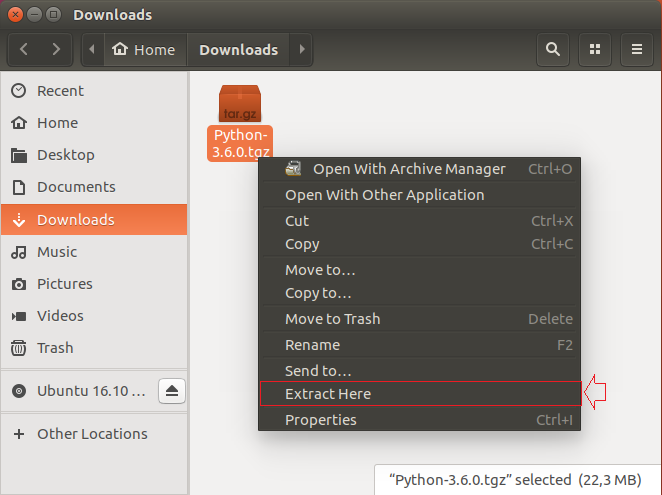
Task: Open Home in the sidebar
Action: click(94, 123)
